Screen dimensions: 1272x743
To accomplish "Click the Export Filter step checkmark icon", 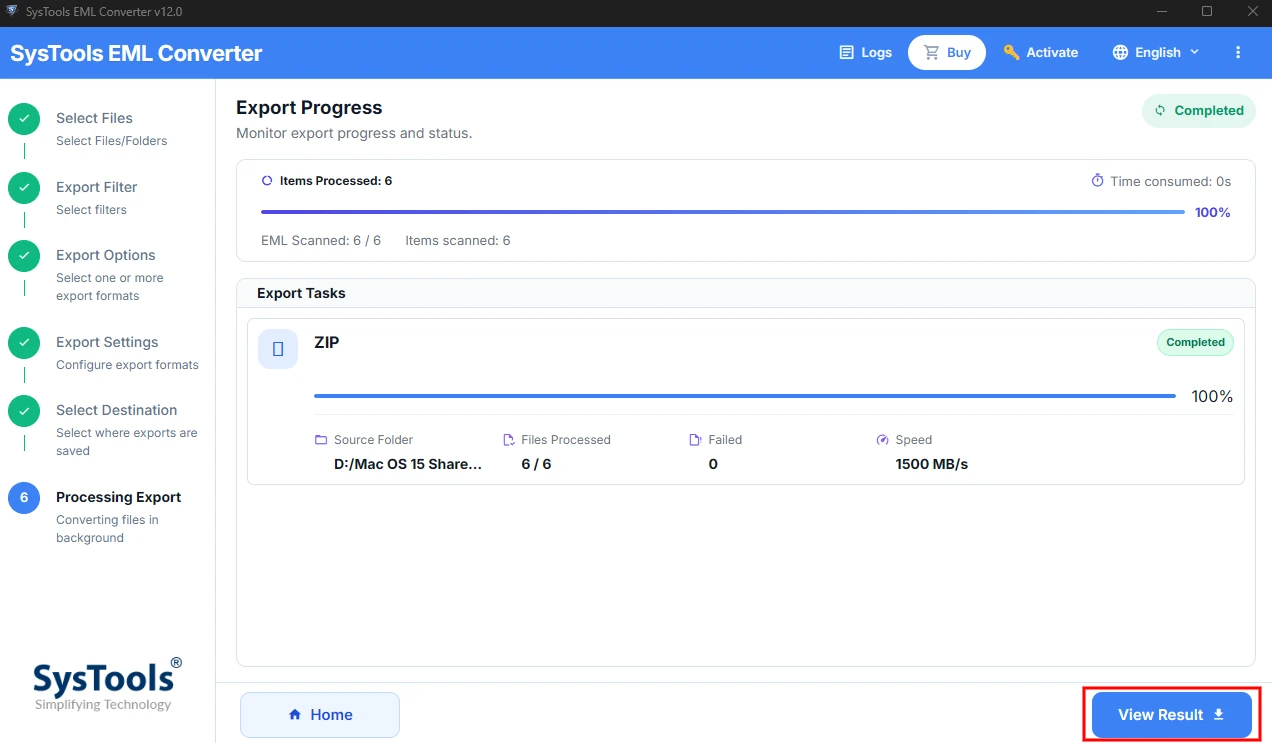I will [x=24, y=188].
